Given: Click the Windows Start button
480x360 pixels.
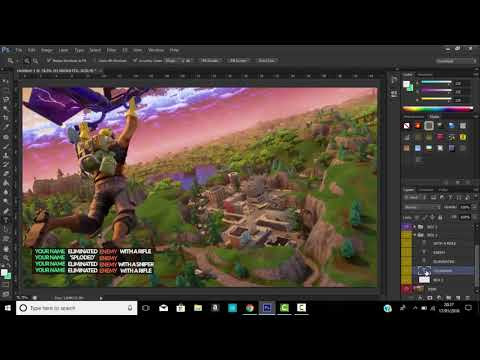Looking at the screenshot, I should [x=8, y=308].
